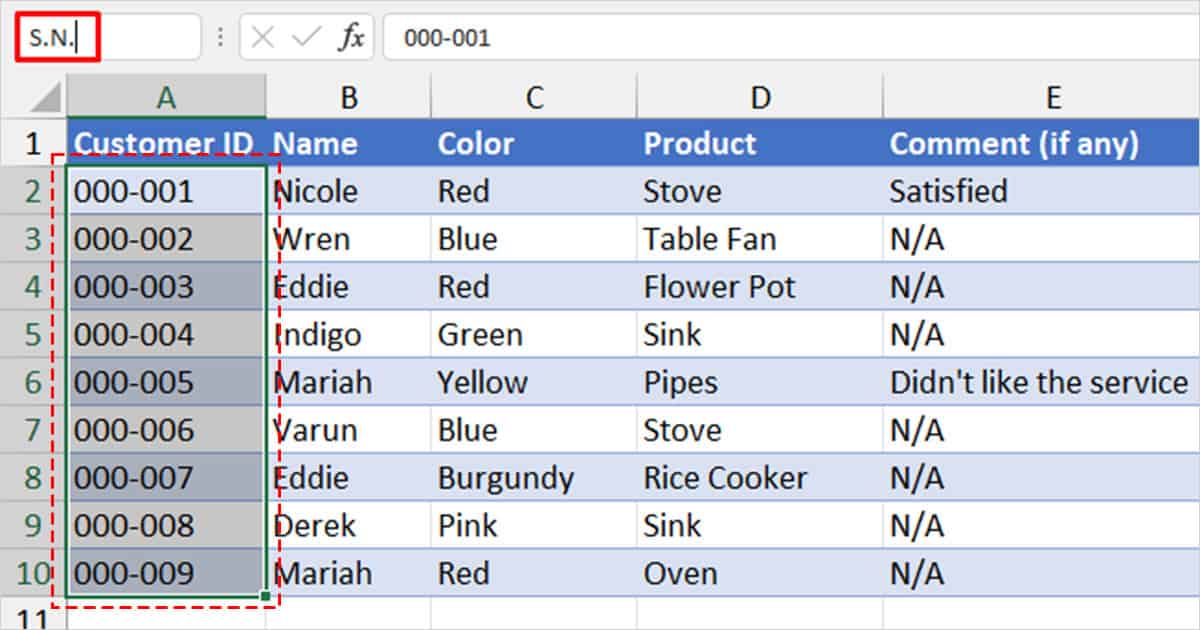Image resolution: width=1200 pixels, height=630 pixels.
Task: Select the row 6 header
Action: pyautogui.click(x=33, y=382)
